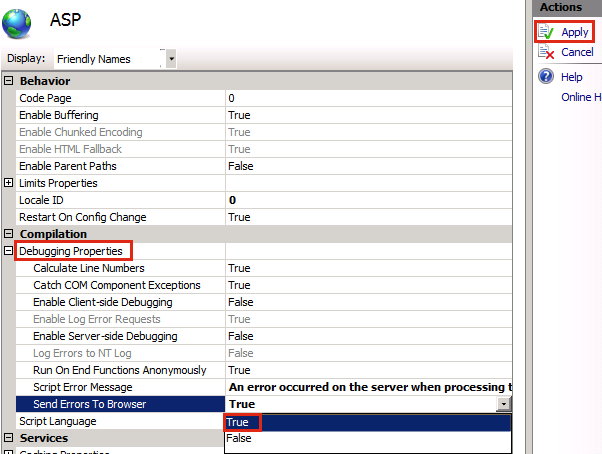The width and height of the screenshot is (602, 454).
Task: Select Run On End Functions Anonymously
Action: tap(119, 370)
